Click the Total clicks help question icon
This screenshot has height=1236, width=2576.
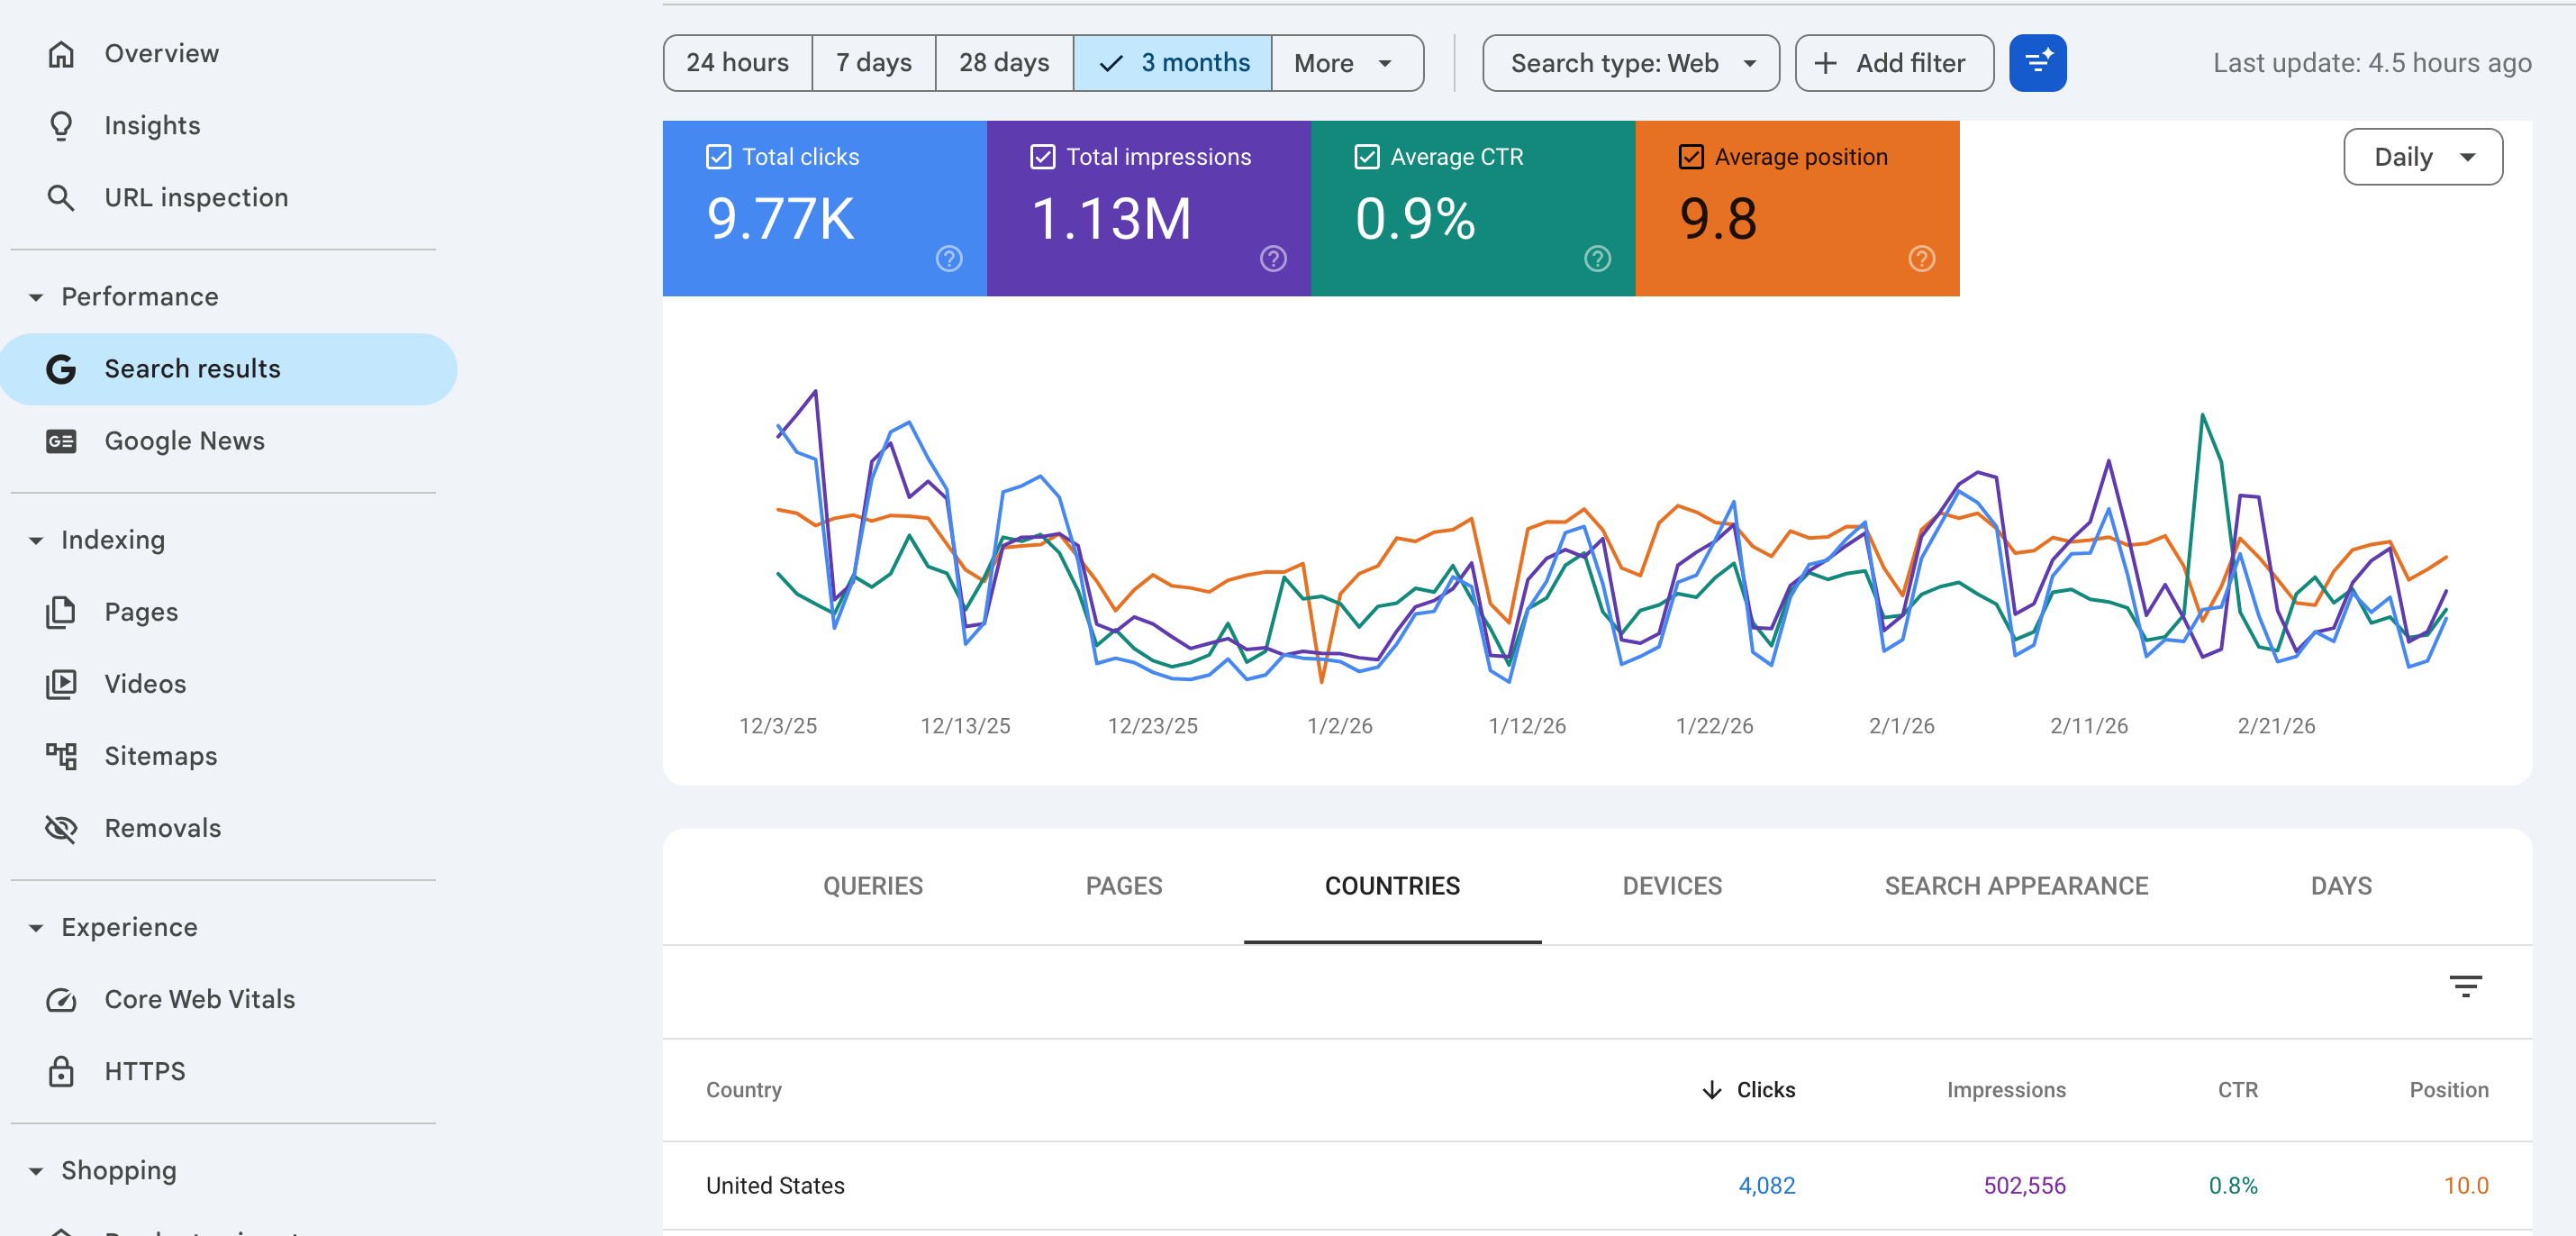click(948, 259)
